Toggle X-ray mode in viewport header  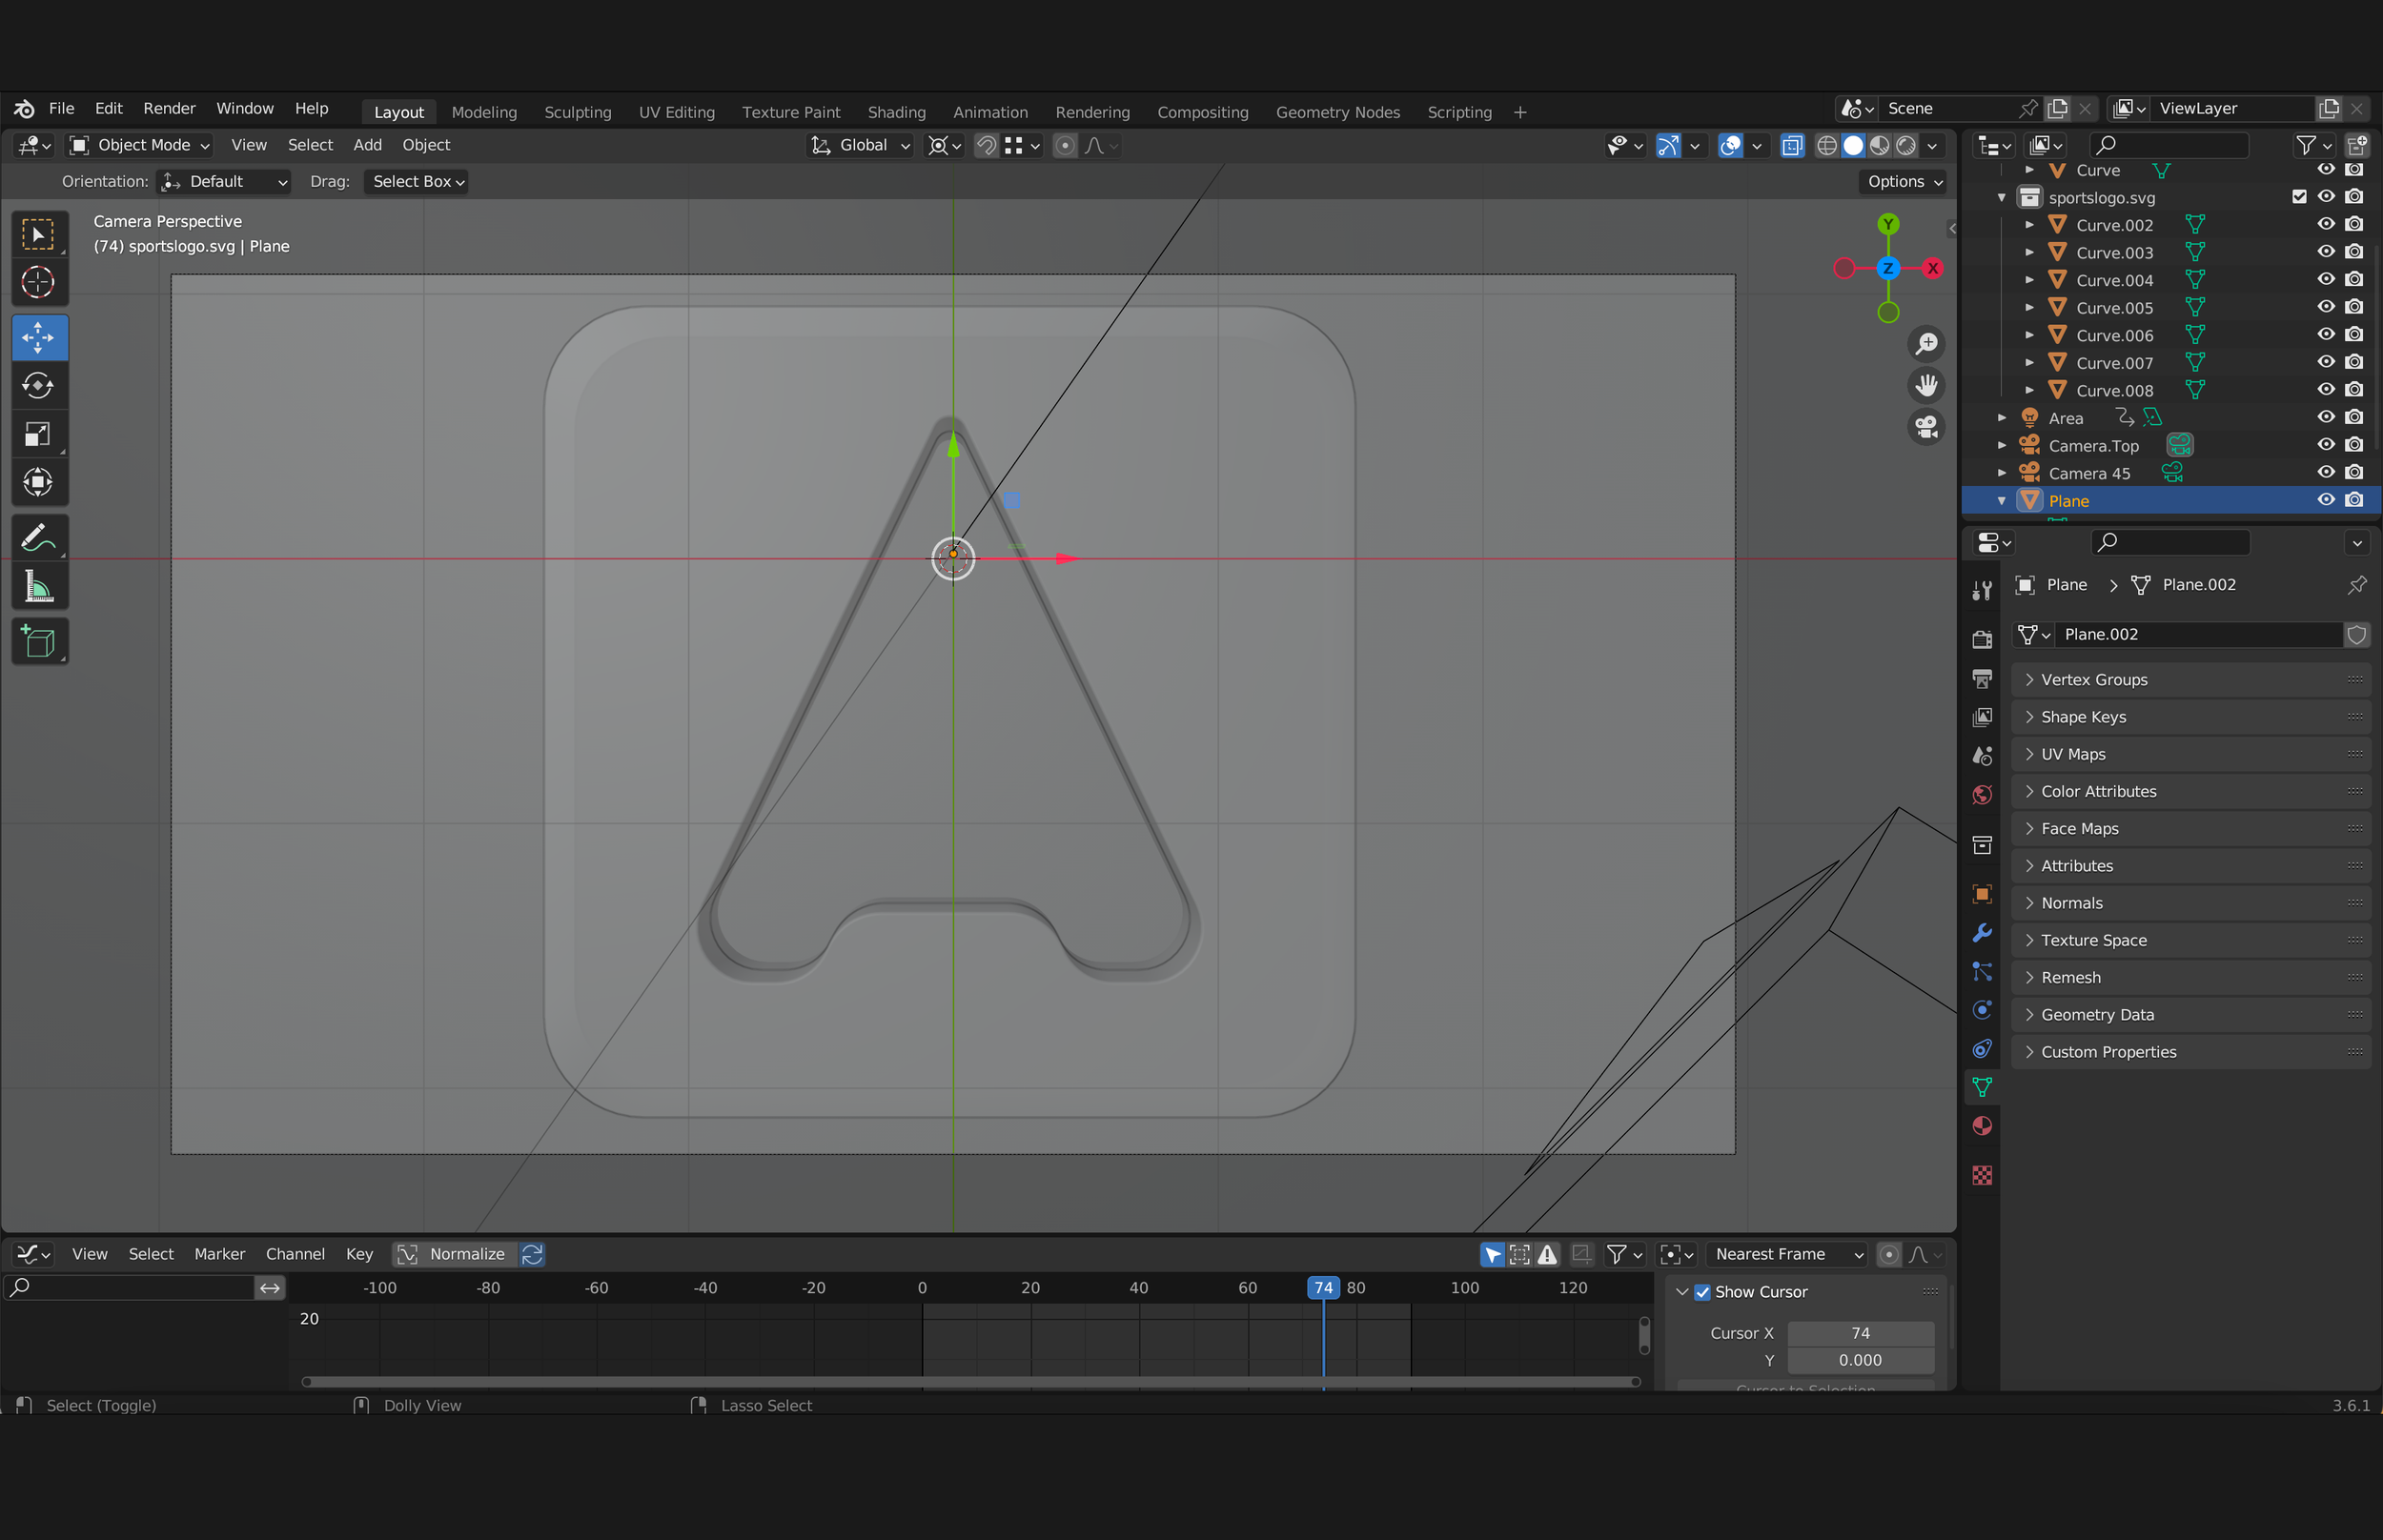point(1792,146)
